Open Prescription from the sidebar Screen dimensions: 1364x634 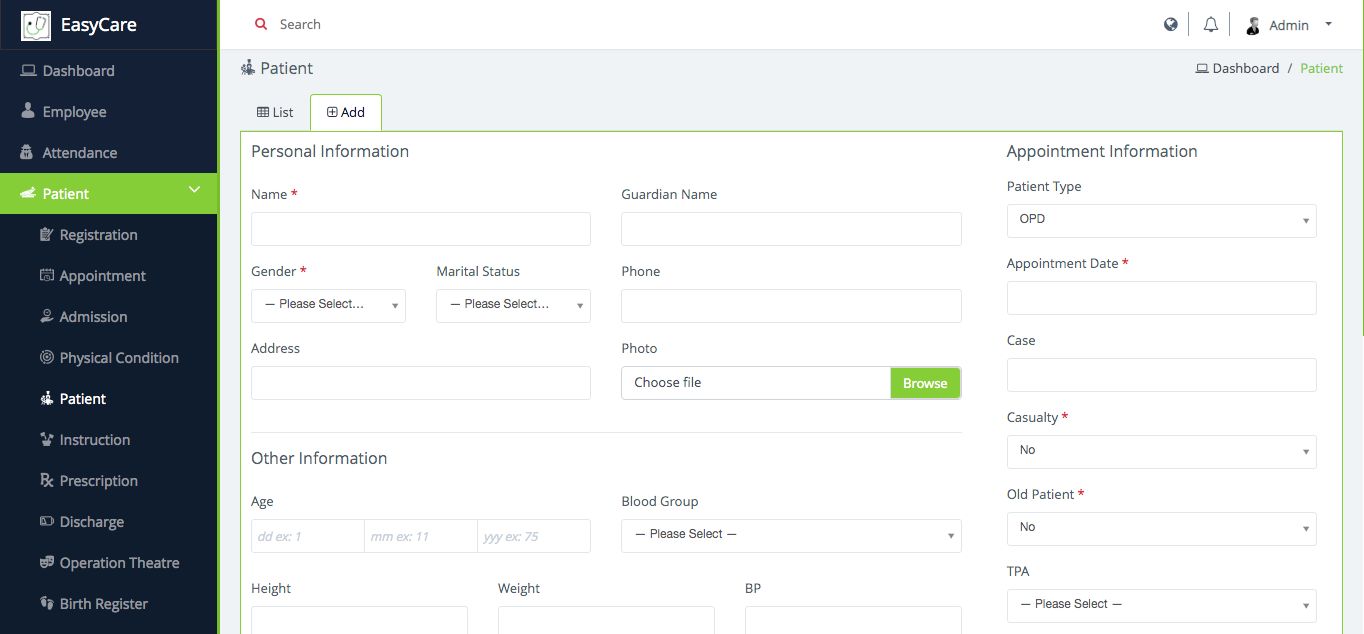98,481
